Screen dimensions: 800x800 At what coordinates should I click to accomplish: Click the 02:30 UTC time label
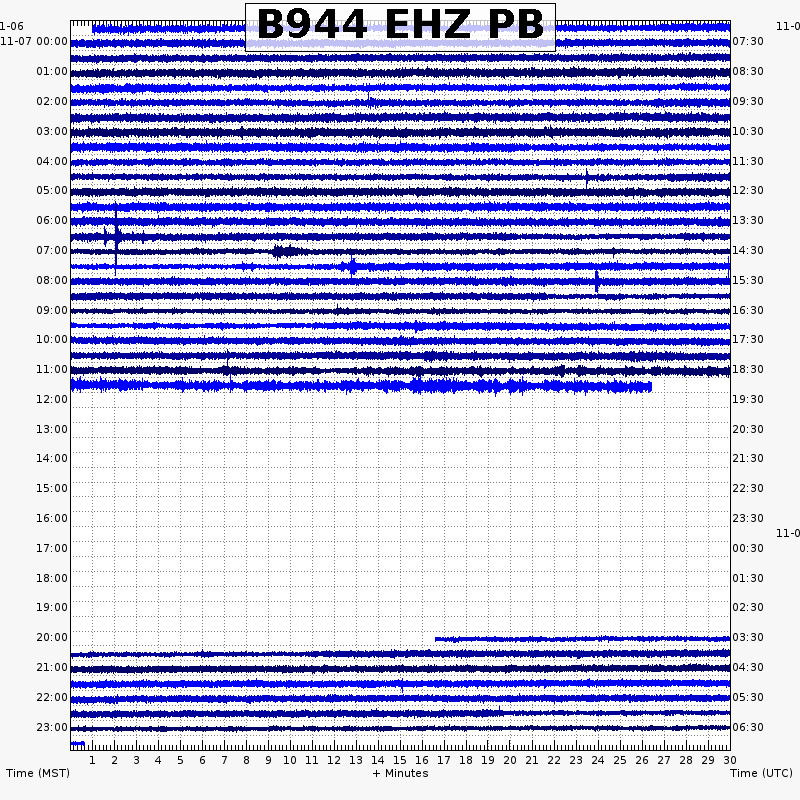point(748,607)
